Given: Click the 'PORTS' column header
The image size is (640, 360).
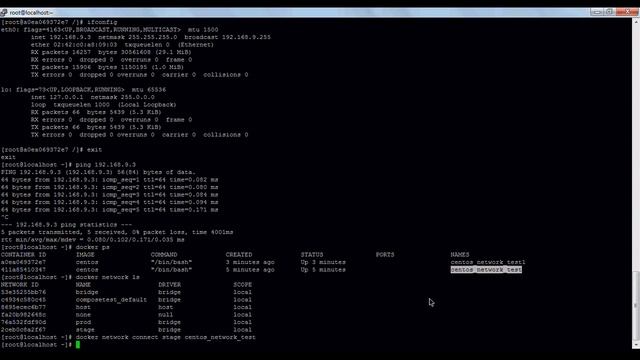Looking at the screenshot, I should (x=385, y=255).
